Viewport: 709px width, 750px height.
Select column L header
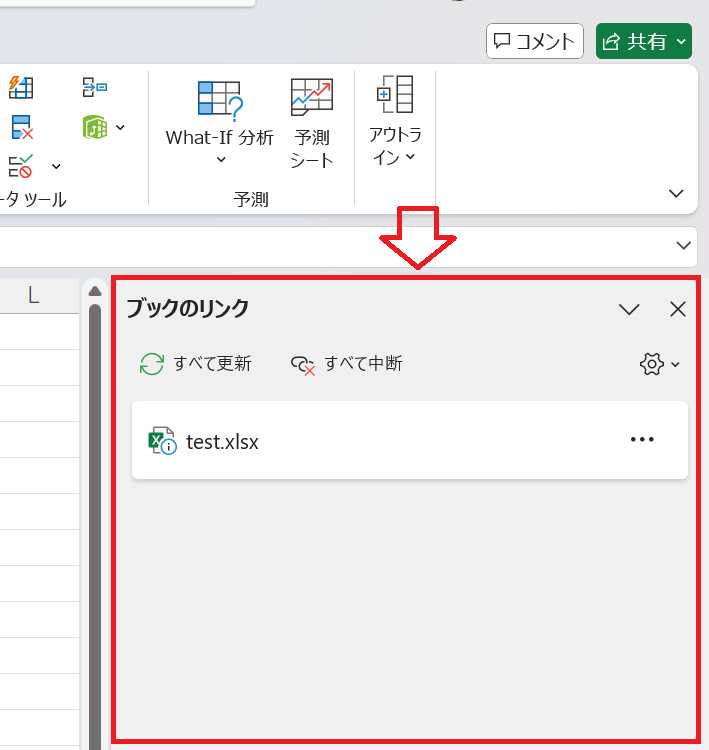(x=33, y=296)
